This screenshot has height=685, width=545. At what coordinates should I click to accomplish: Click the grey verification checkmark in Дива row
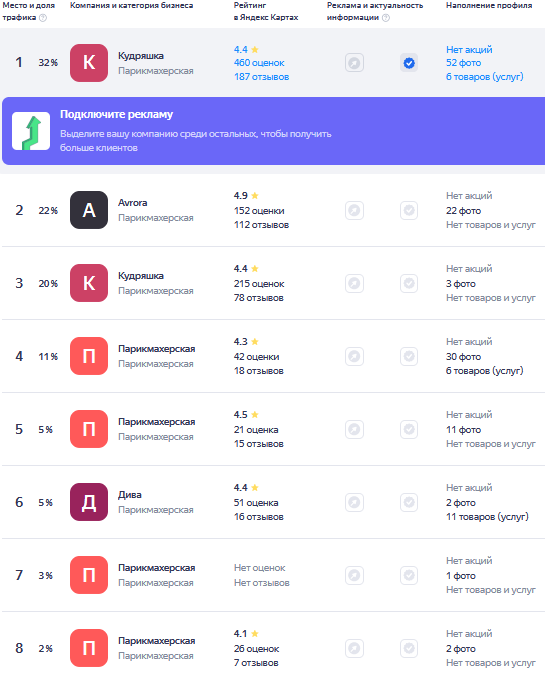409,502
